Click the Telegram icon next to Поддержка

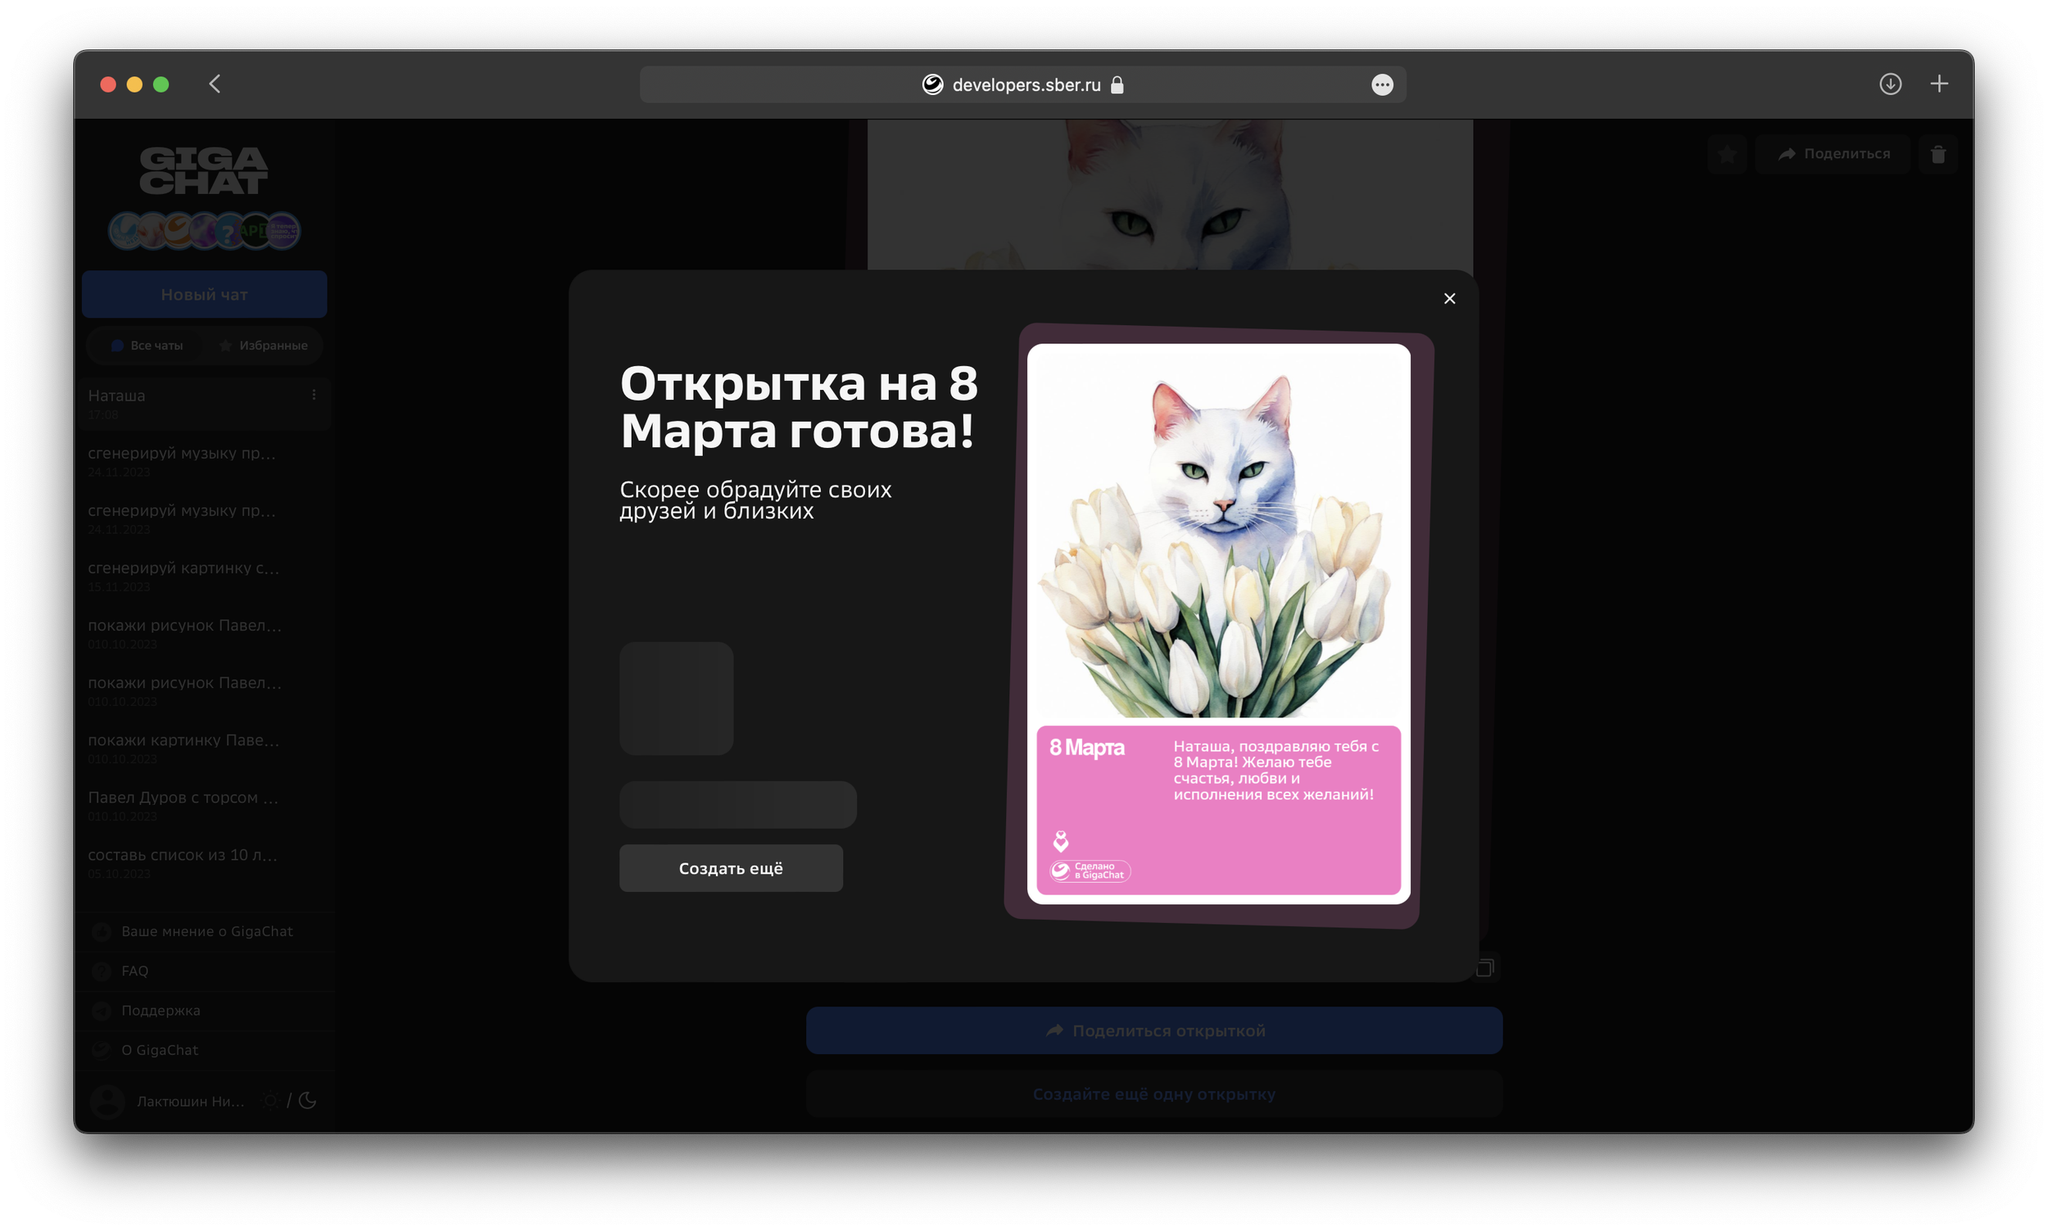click(x=101, y=1011)
